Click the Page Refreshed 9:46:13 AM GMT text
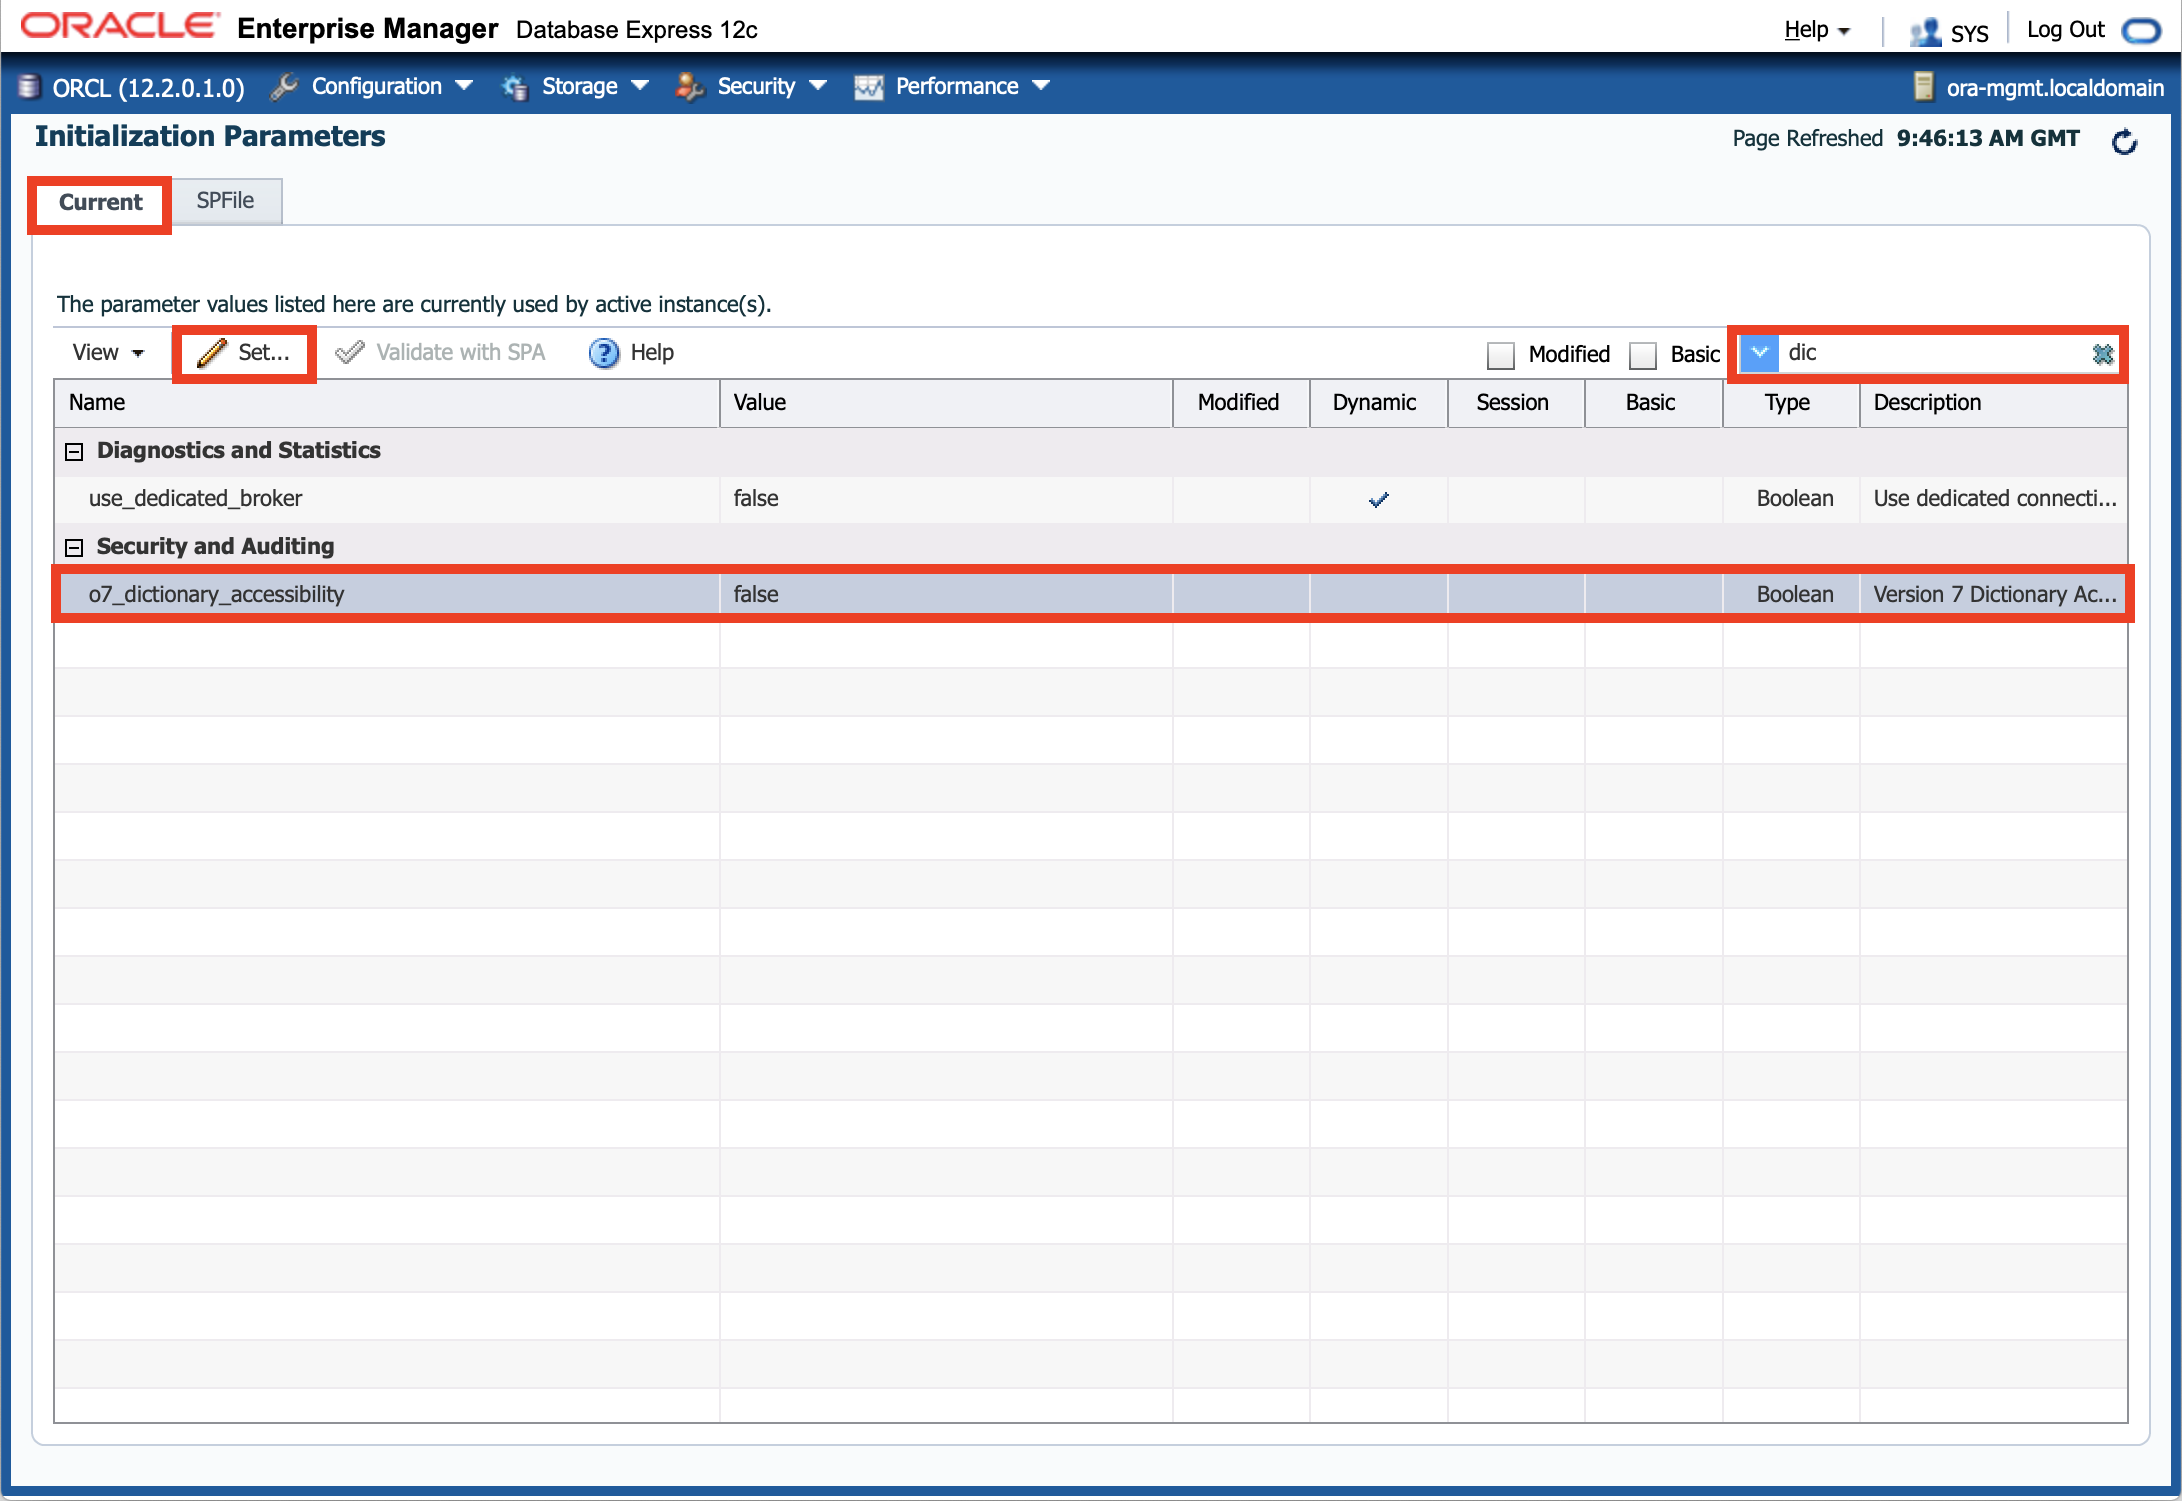 point(1906,138)
